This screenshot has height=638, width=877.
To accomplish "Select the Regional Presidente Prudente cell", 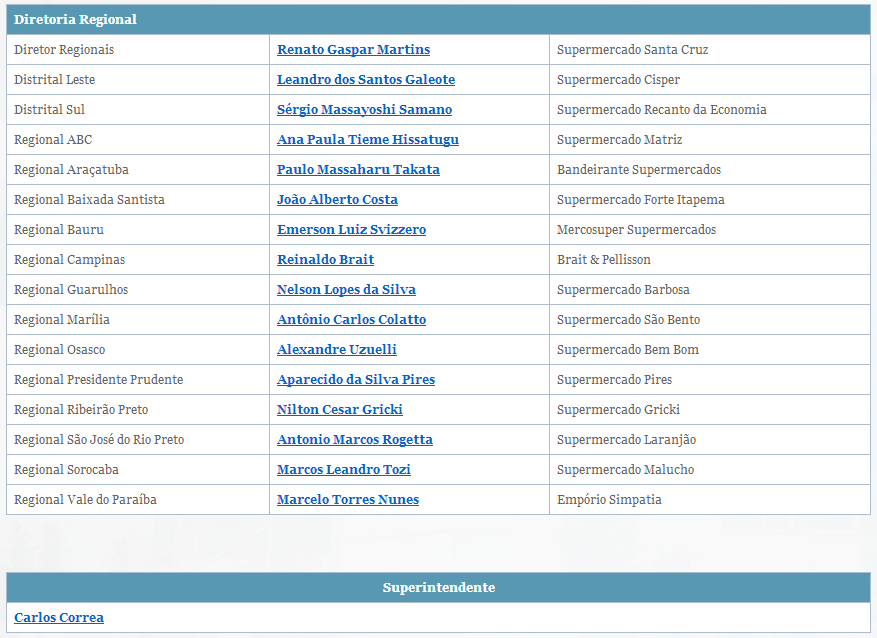I will (138, 380).
